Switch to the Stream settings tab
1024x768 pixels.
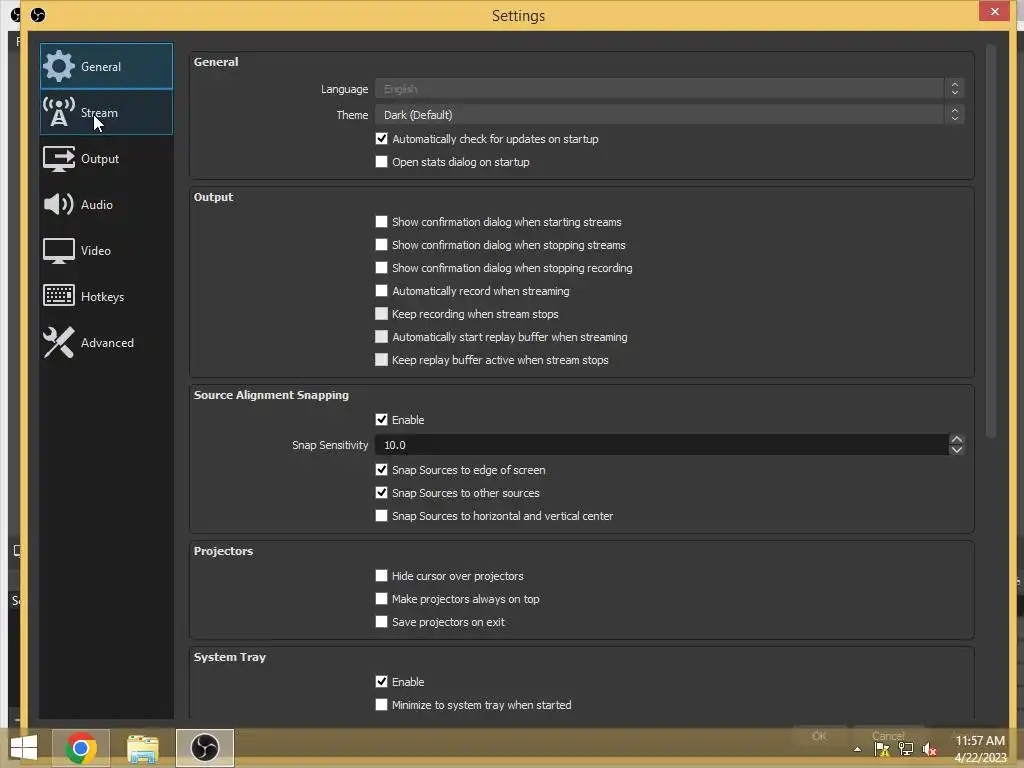106,112
